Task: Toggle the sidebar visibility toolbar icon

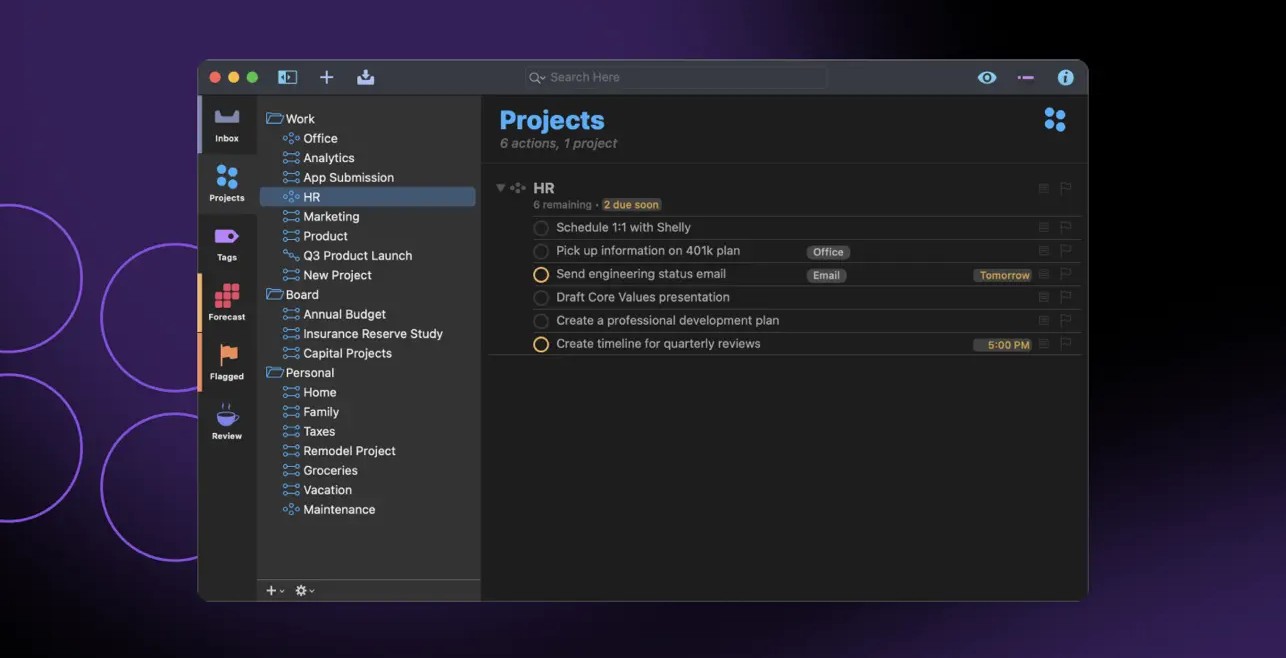Action: click(x=288, y=77)
